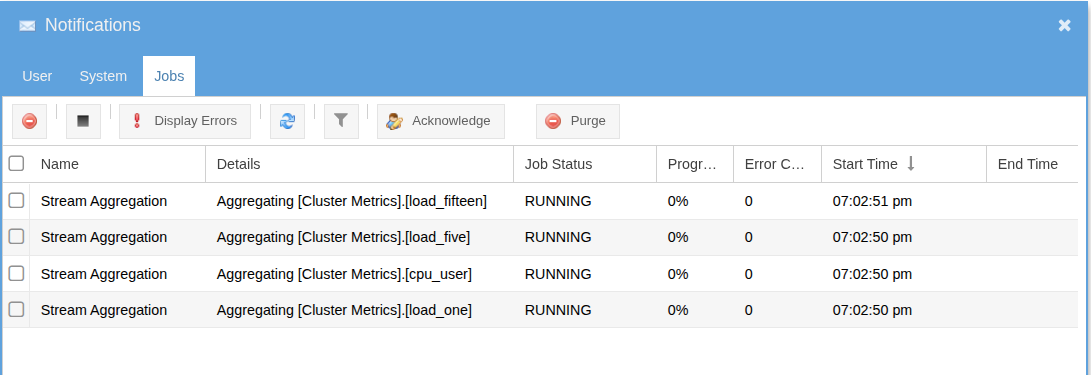
Task: Switch to the User tab
Action: tap(37, 76)
